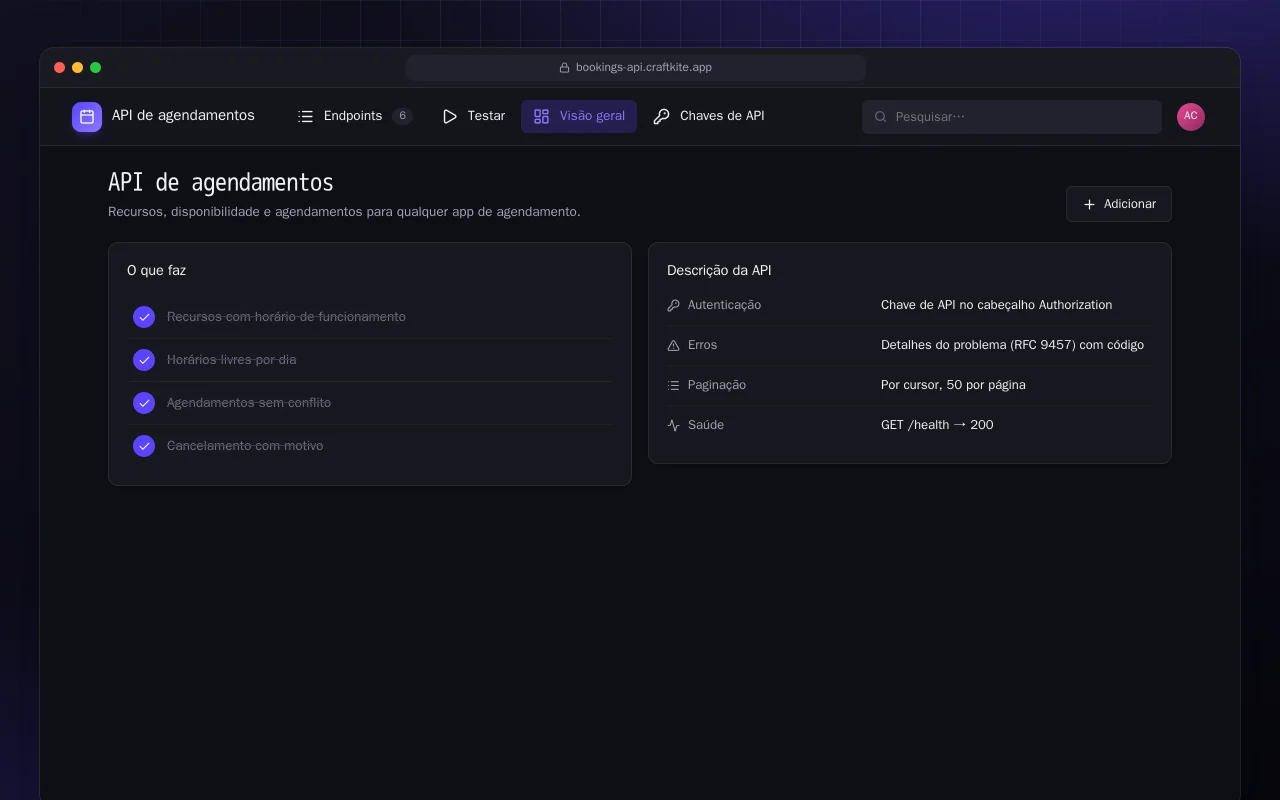Click the Adicionar button
This screenshot has height=800, width=1280.
pos(1119,204)
